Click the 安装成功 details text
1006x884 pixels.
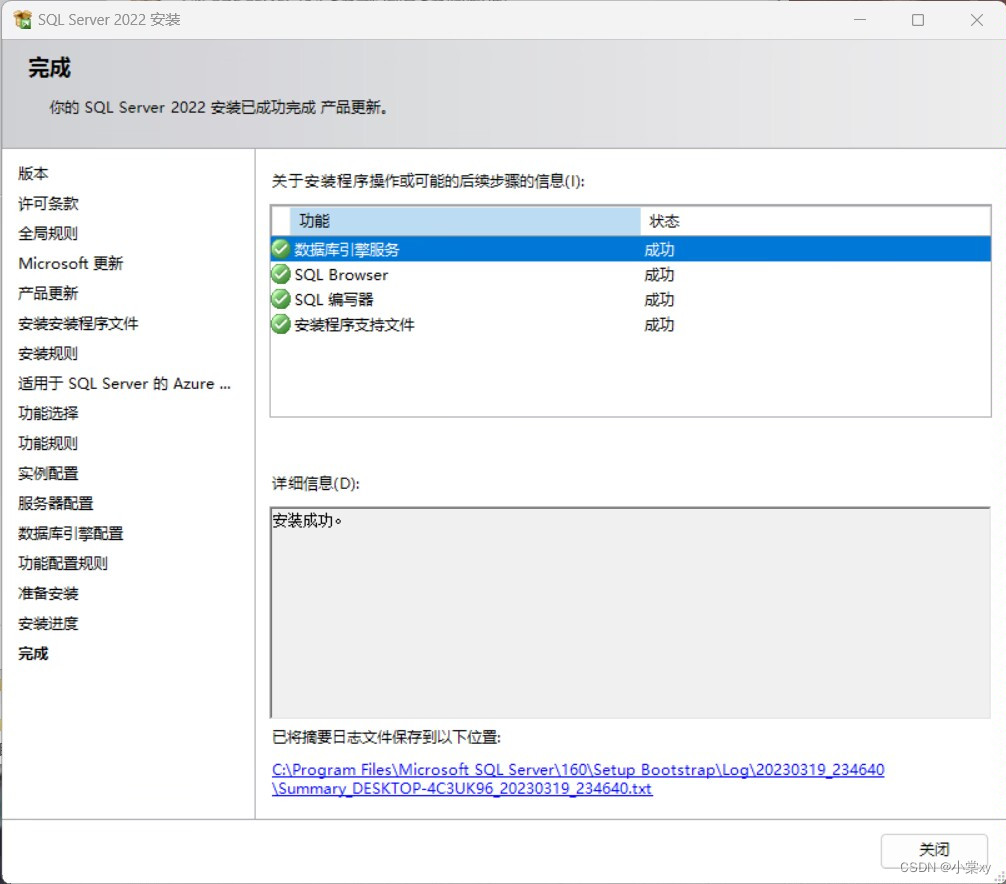point(307,520)
